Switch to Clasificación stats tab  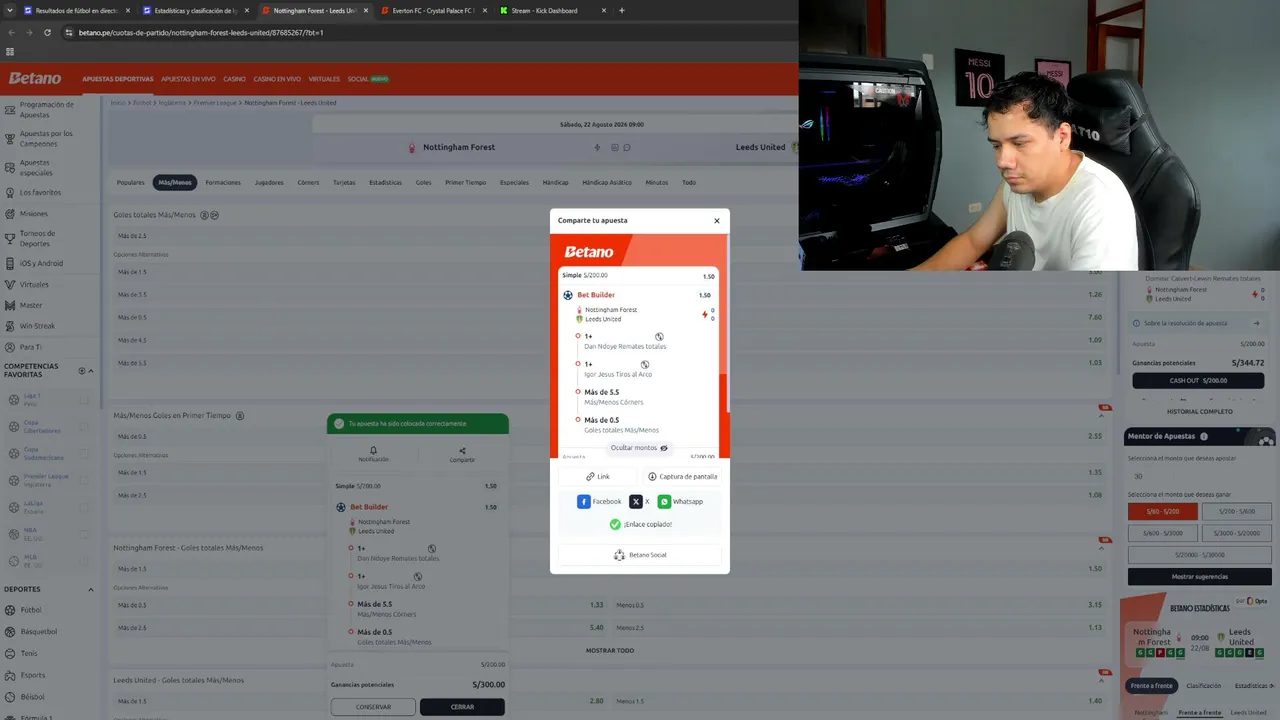coord(1203,686)
